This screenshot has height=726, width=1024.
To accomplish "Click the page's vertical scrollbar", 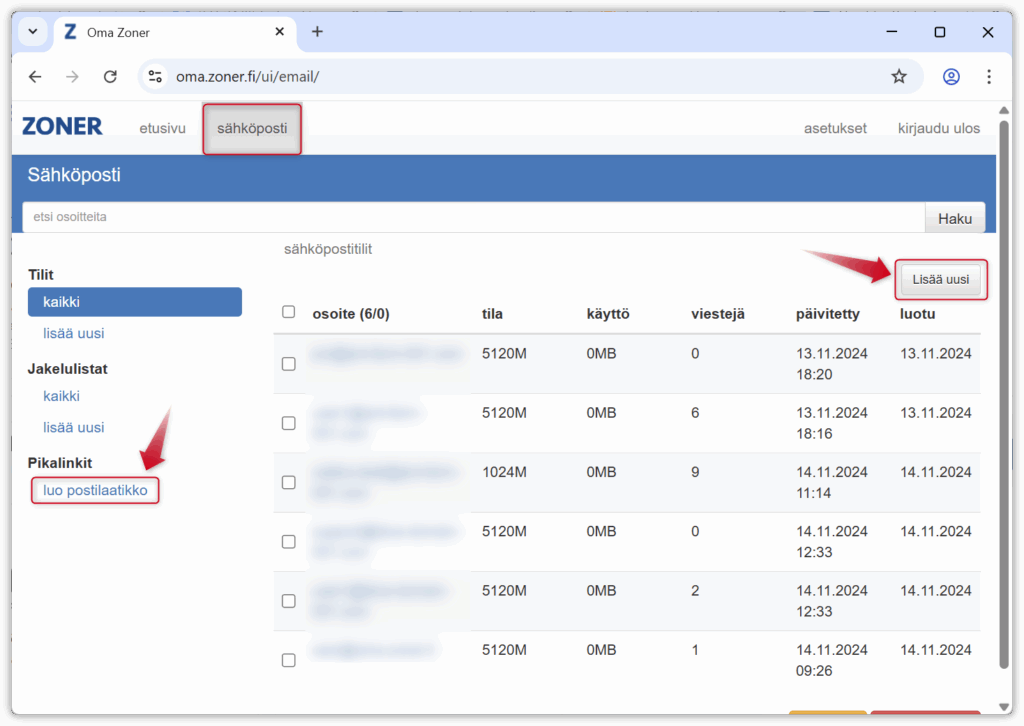I will 1004,400.
